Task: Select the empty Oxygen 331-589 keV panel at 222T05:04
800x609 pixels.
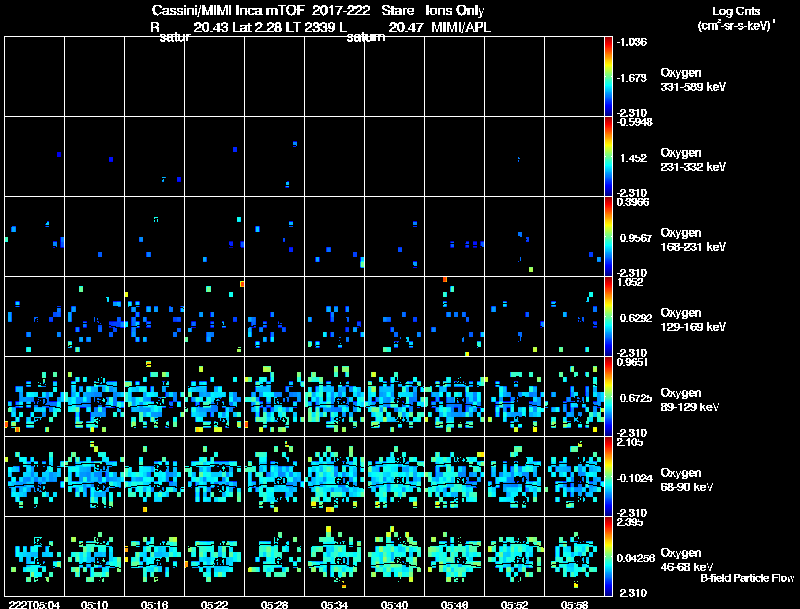Action: pos(34,76)
